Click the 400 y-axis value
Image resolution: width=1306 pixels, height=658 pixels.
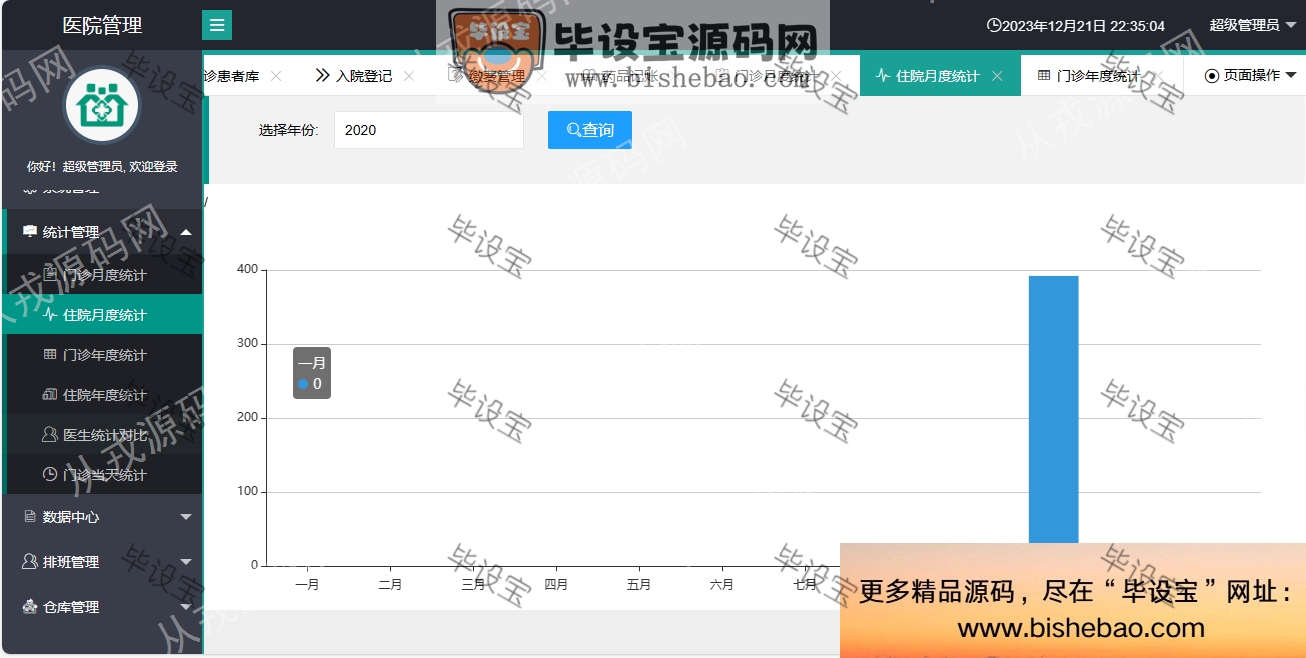(247, 270)
